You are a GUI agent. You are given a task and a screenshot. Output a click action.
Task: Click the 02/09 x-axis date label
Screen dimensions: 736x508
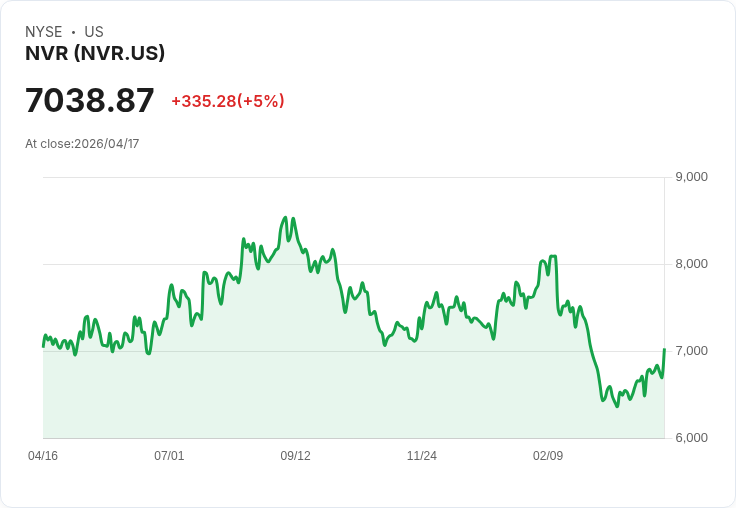click(548, 455)
